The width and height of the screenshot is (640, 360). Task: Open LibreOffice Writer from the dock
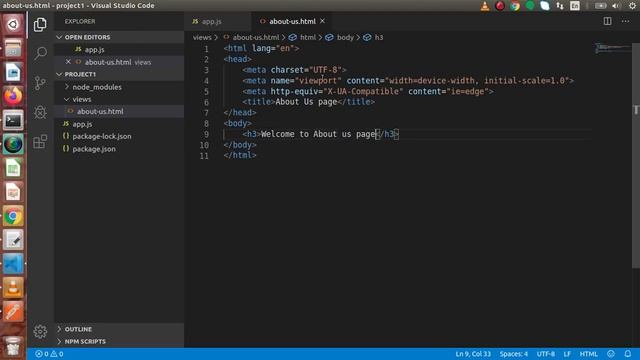(x=13, y=72)
